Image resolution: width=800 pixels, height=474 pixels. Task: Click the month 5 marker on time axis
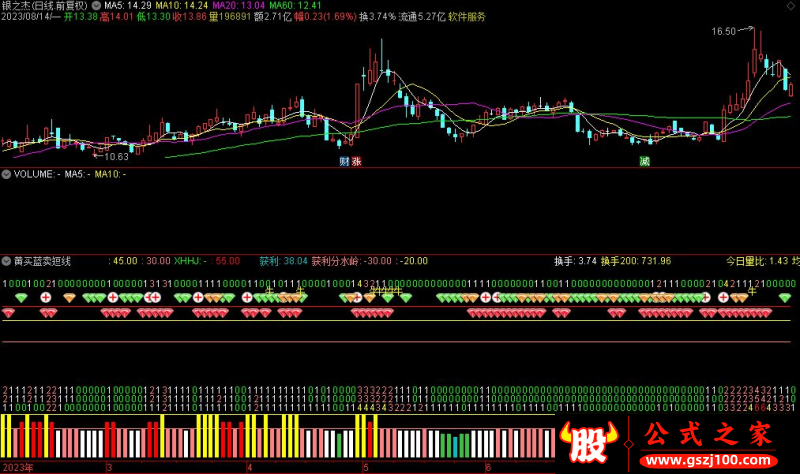366,467
